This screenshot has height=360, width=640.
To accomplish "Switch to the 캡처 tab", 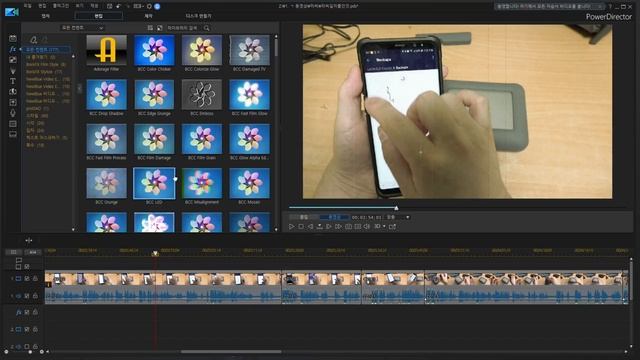I will click(46, 16).
